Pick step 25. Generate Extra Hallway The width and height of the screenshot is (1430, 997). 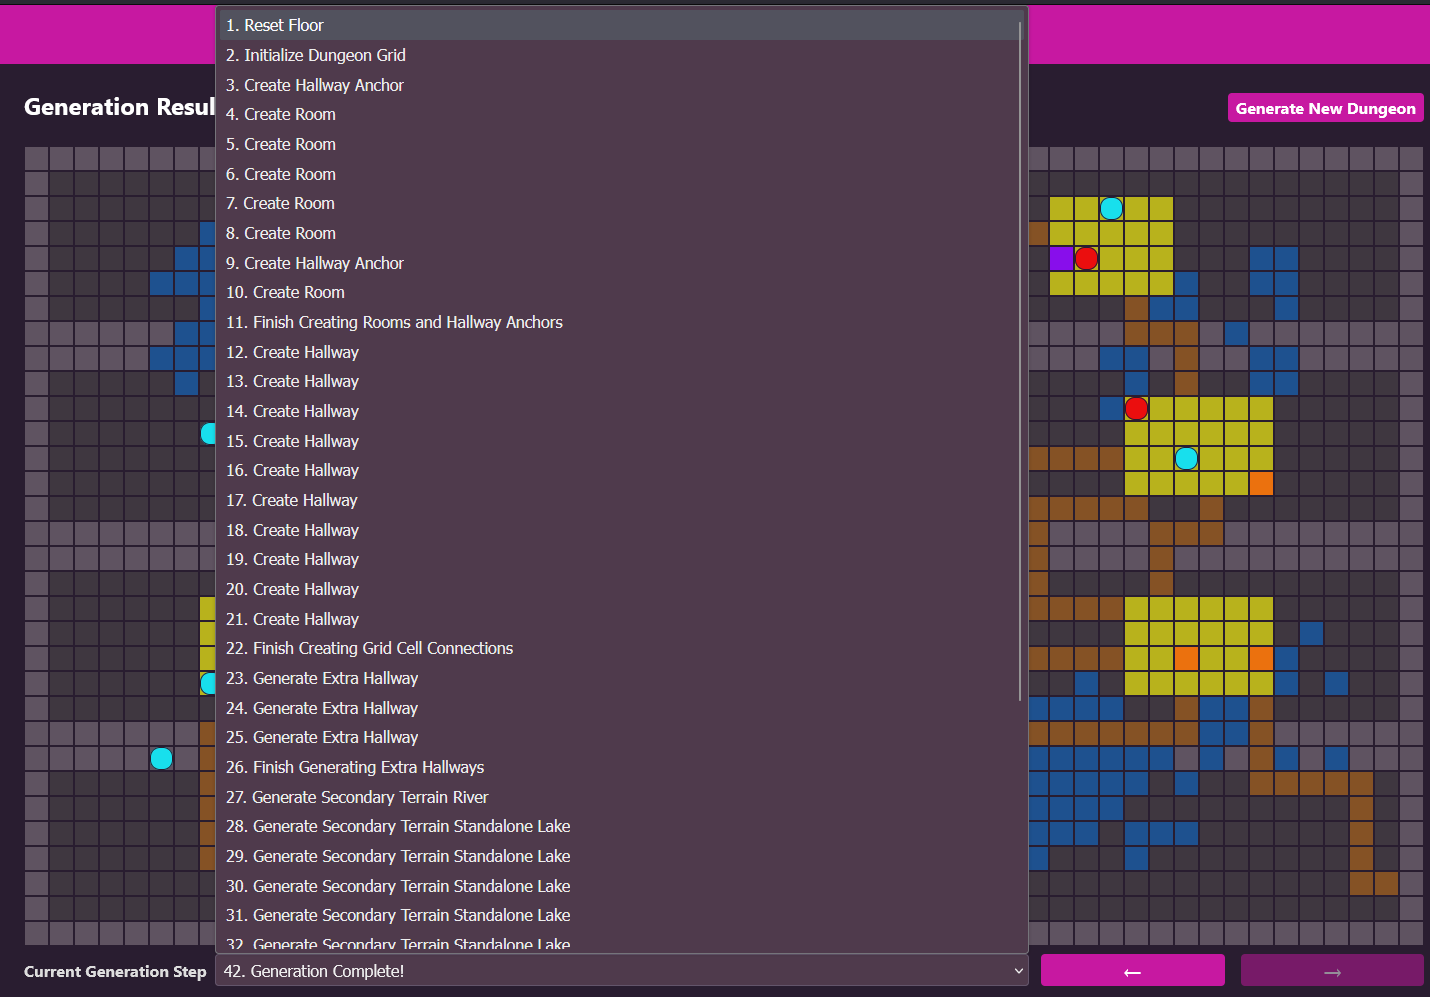tap(620, 737)
